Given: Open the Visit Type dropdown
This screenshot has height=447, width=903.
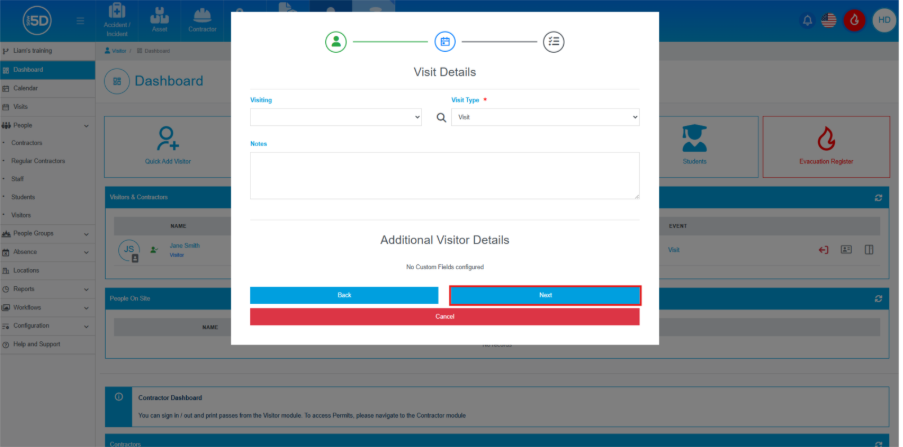Looking at the screenshot, I should pyautogui.click(x=545, y=118).
